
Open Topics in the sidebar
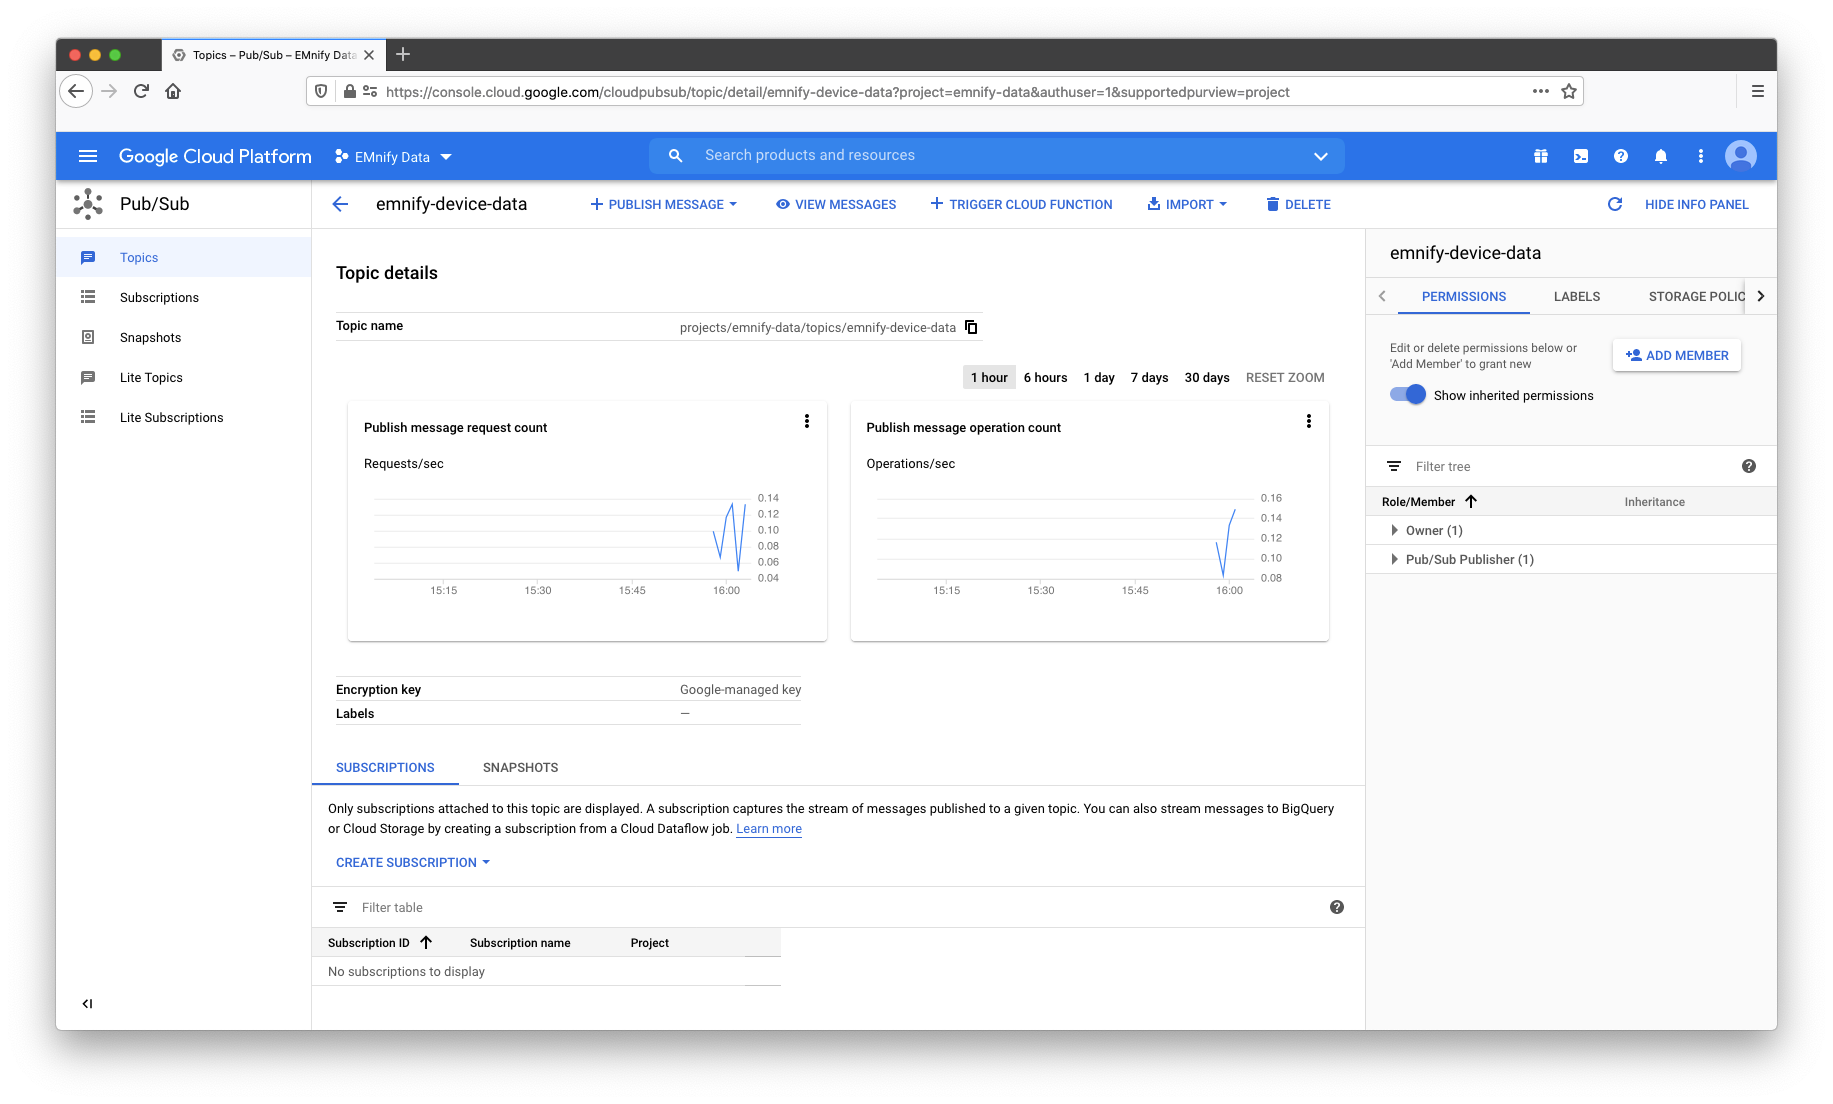coord(184,257)
